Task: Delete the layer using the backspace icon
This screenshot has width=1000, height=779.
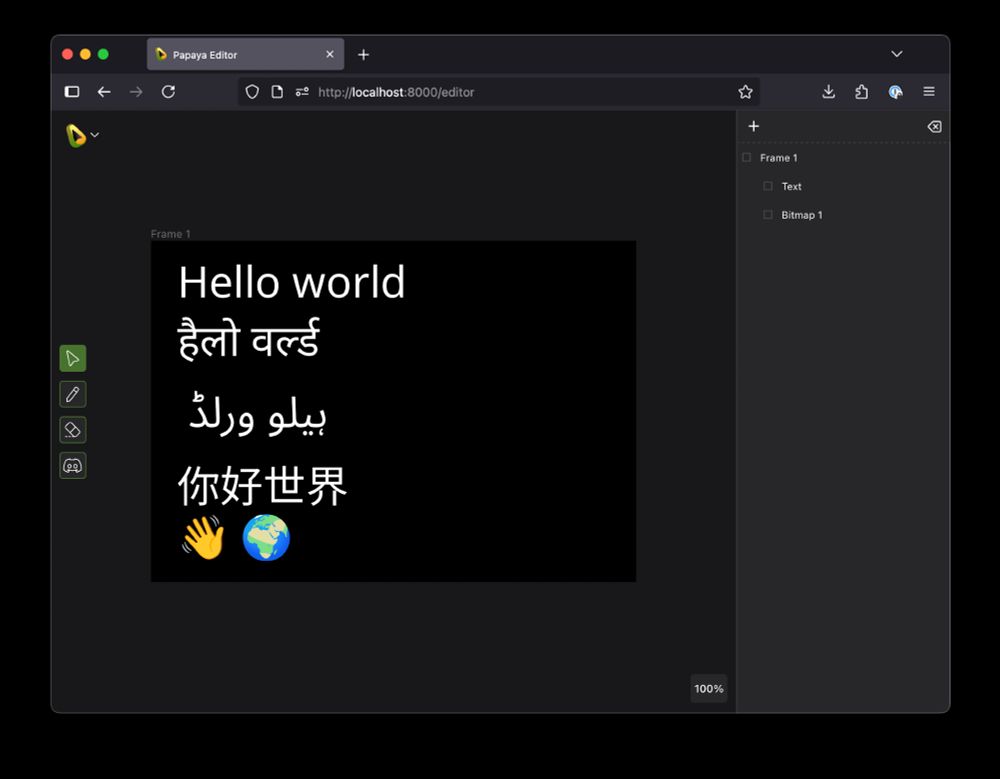Action: tap(934, 126)
